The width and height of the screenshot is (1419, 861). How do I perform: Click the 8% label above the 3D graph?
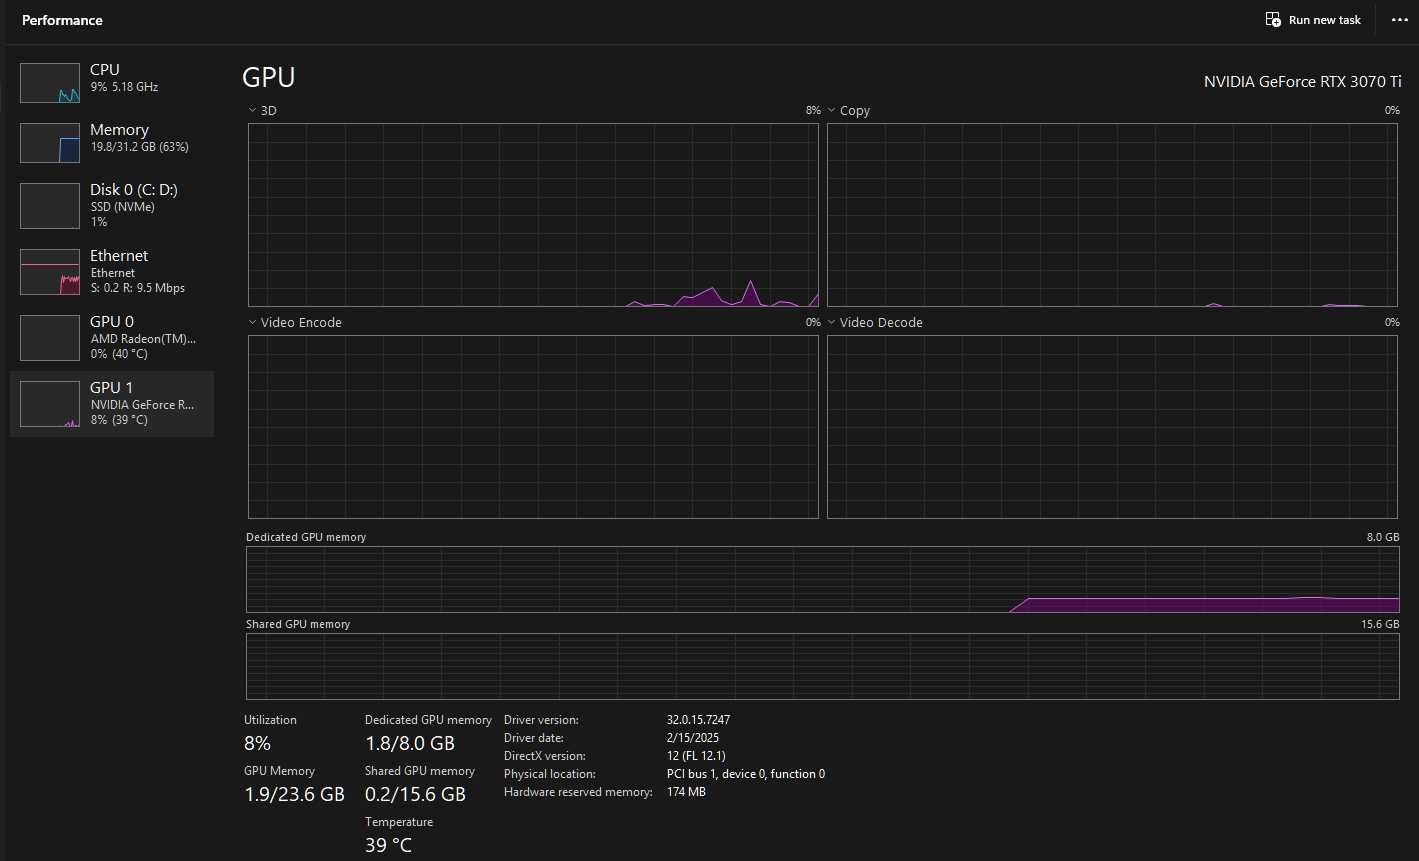tap(813, 111)
